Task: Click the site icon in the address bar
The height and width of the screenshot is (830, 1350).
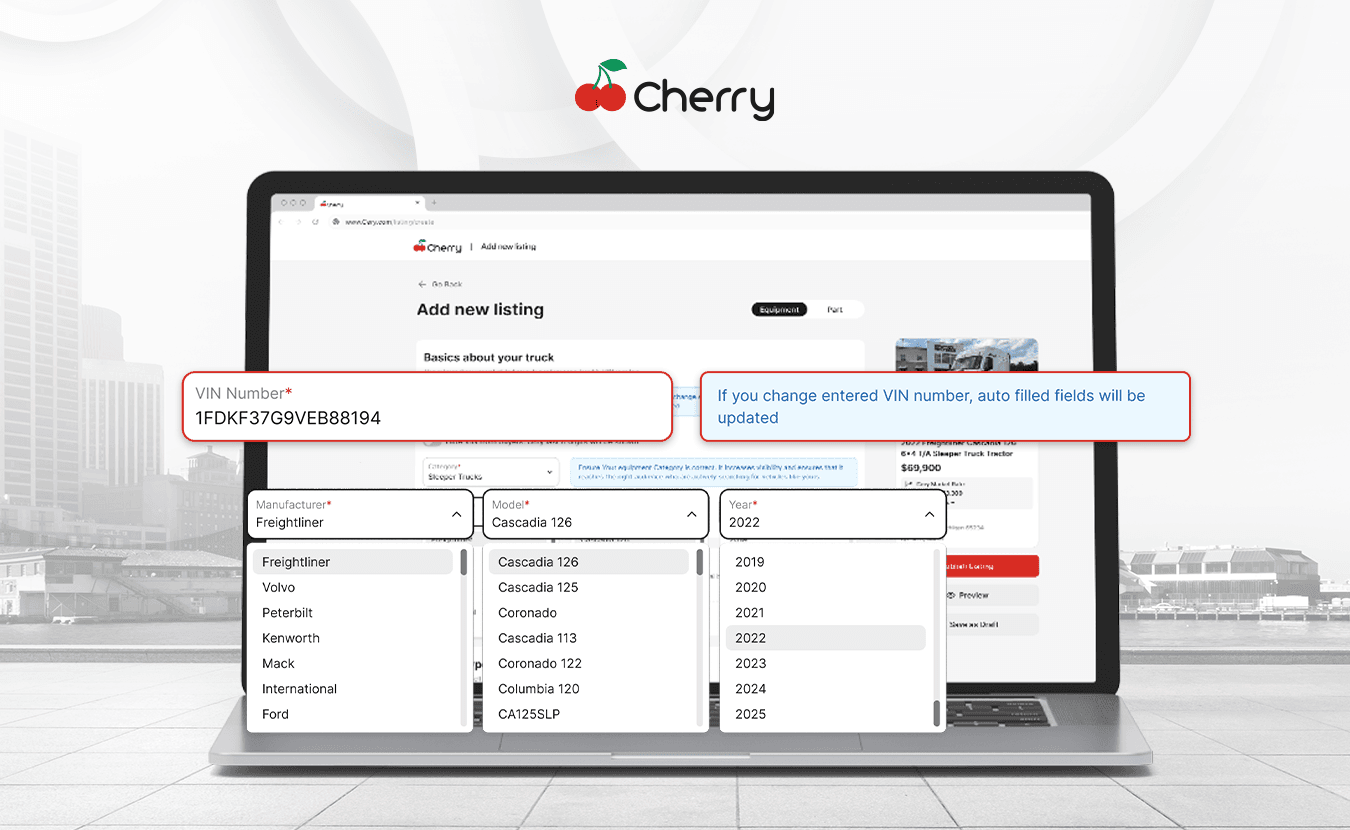Action: (337, 222)
